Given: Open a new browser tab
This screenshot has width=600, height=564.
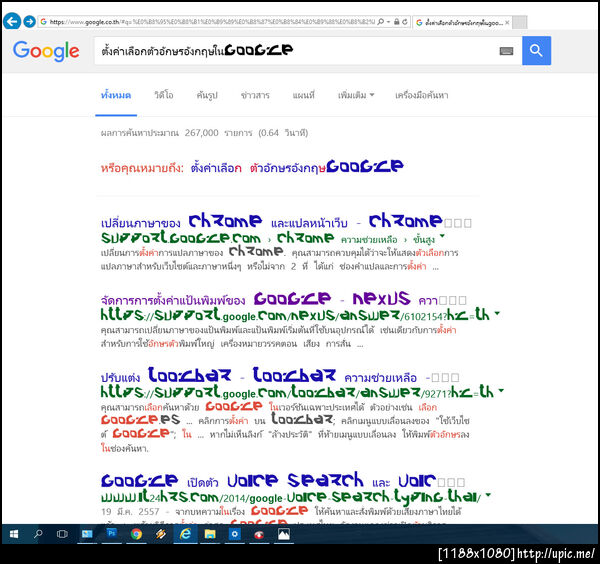Looking at the screenshot, I should (520, 22).
